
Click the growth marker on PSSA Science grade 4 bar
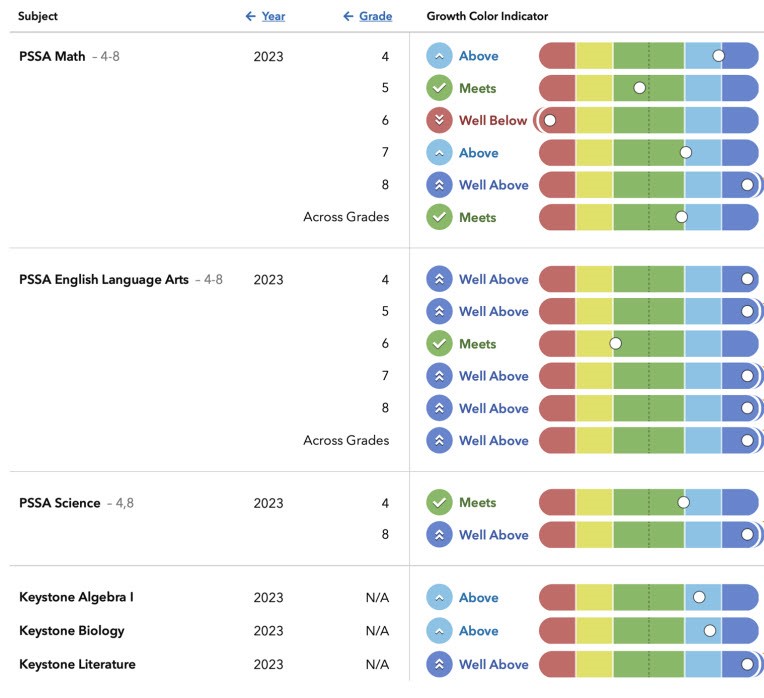click(x=684, y=502)
